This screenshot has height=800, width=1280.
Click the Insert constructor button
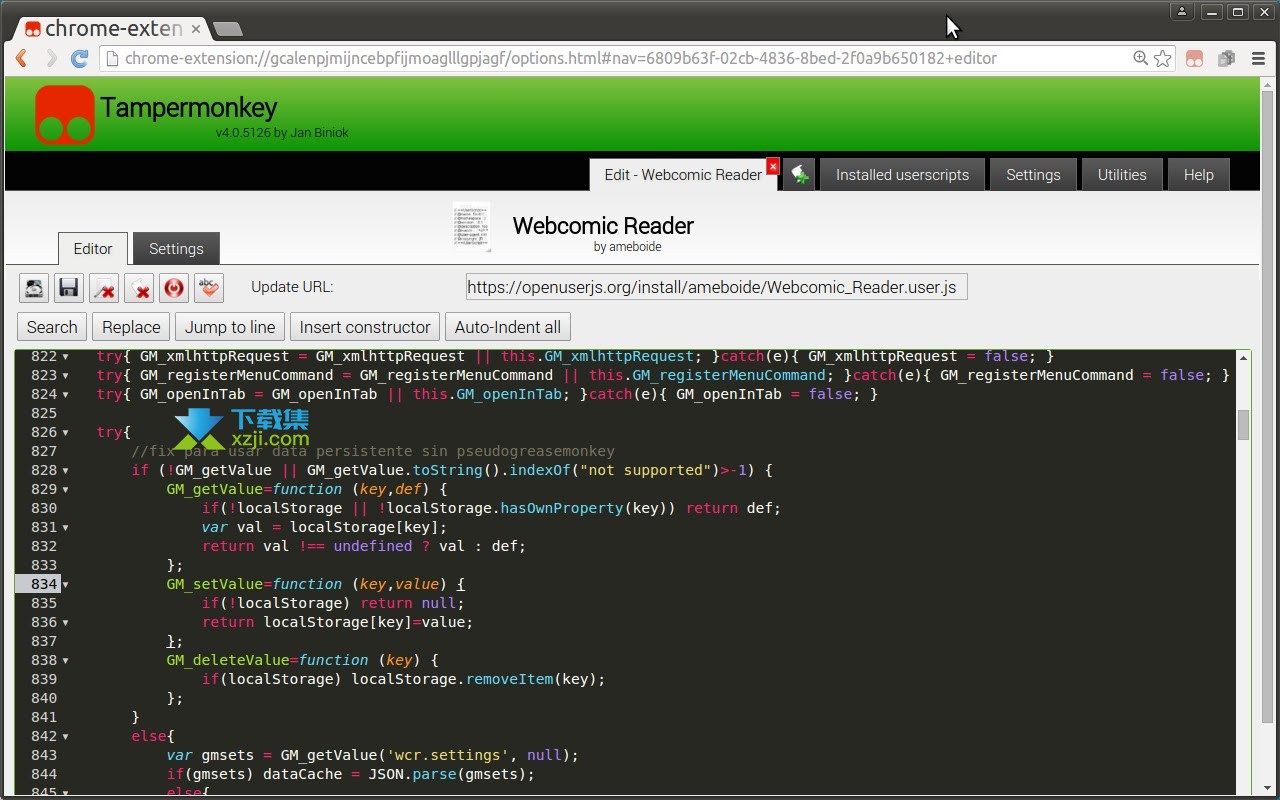point(365,327)
